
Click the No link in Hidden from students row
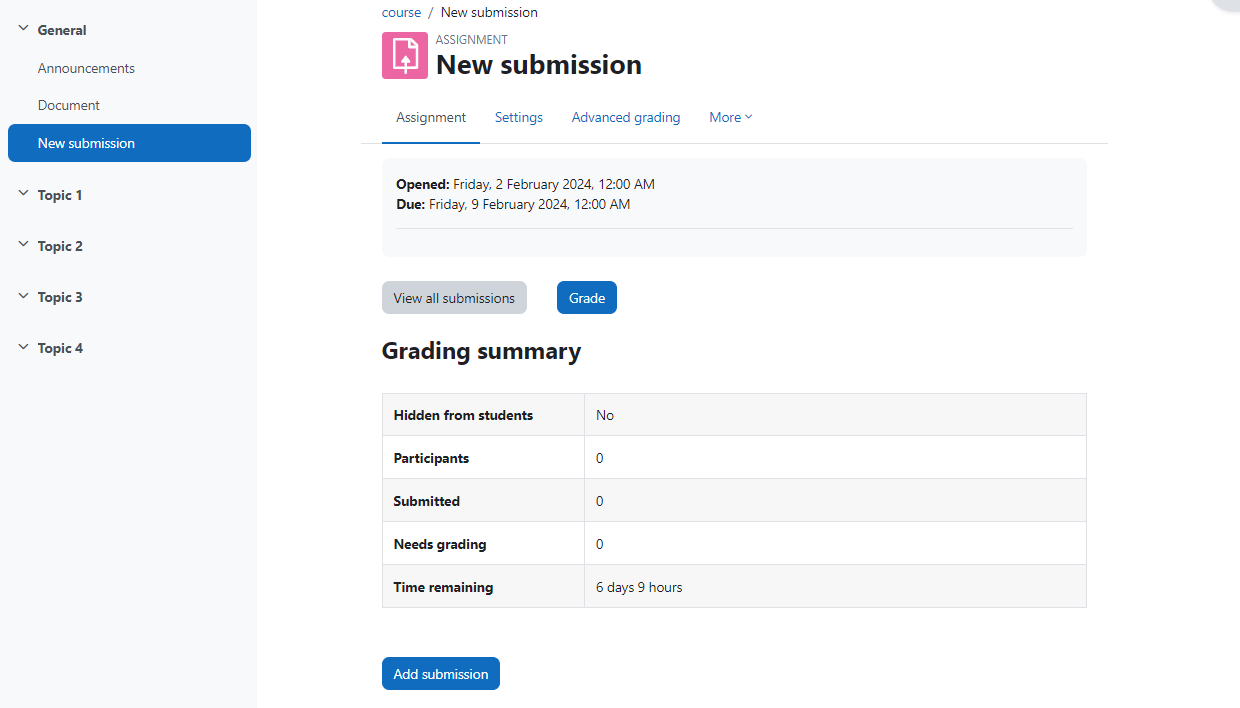click(x=604, y=414)
